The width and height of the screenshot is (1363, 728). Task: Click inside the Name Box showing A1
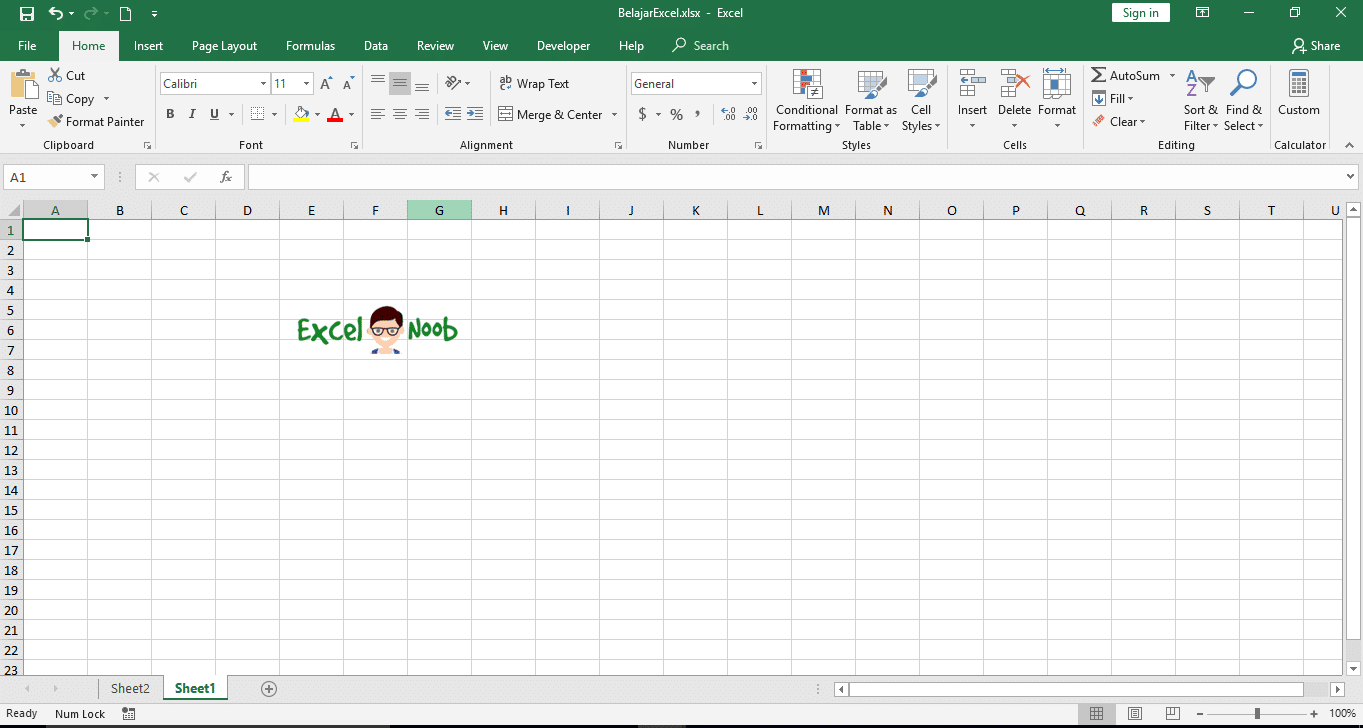click(47, 176)
